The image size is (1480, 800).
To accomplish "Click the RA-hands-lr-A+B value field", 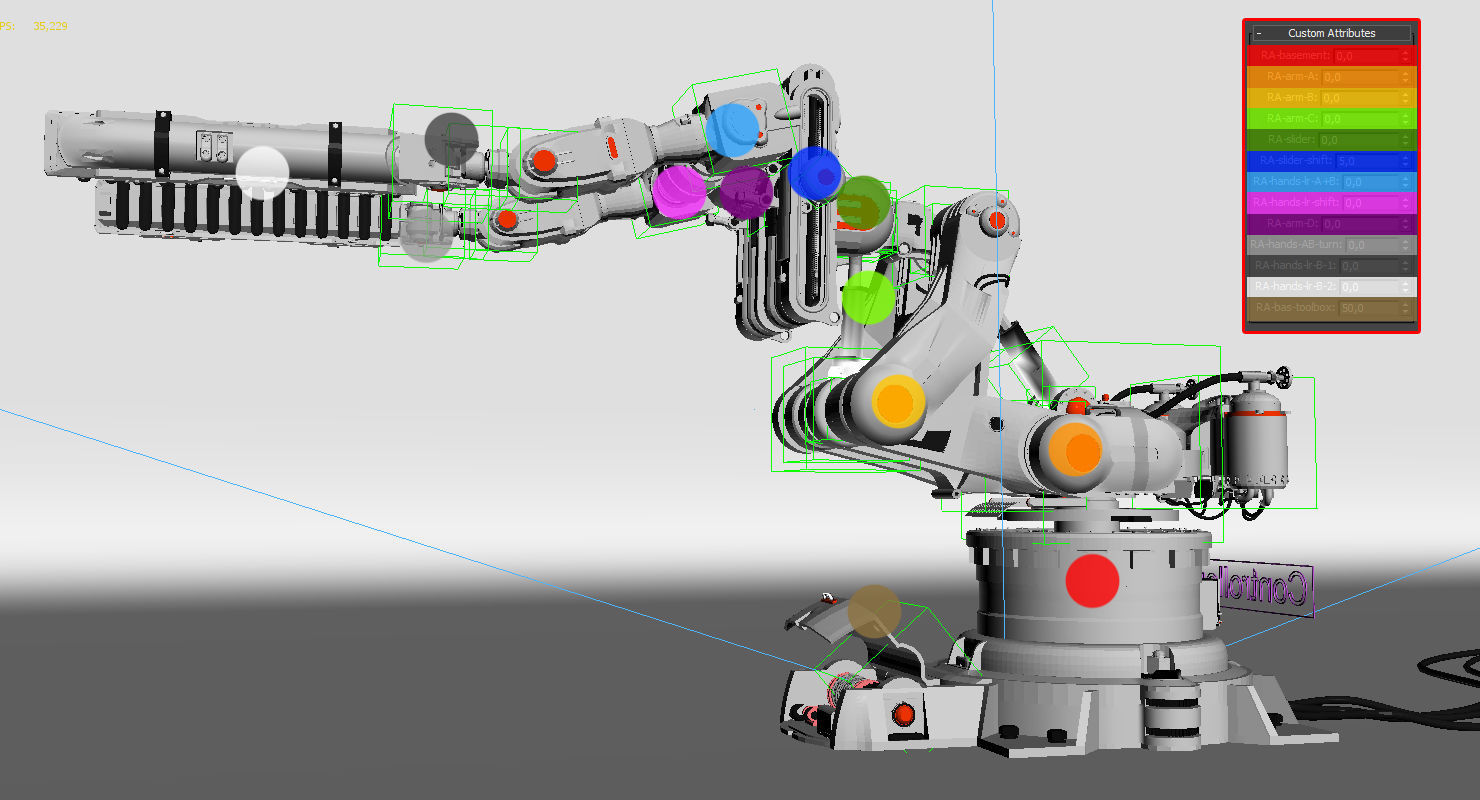I will 1371,182.
